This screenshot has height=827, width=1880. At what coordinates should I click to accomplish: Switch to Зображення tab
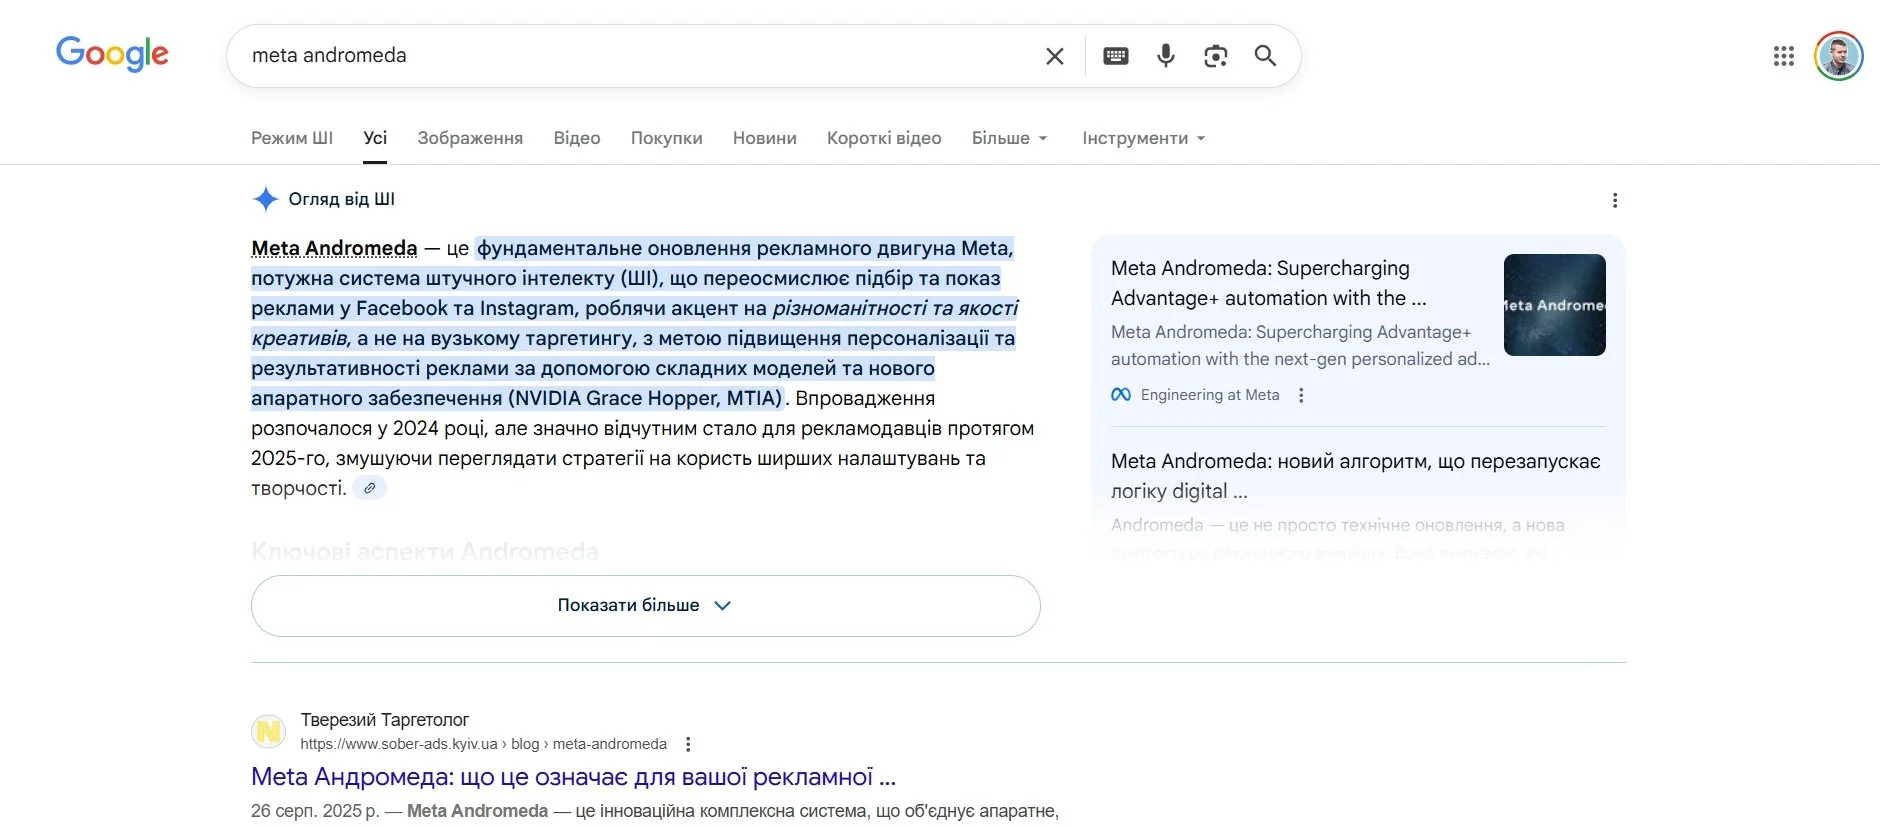(x=470, y=138)
